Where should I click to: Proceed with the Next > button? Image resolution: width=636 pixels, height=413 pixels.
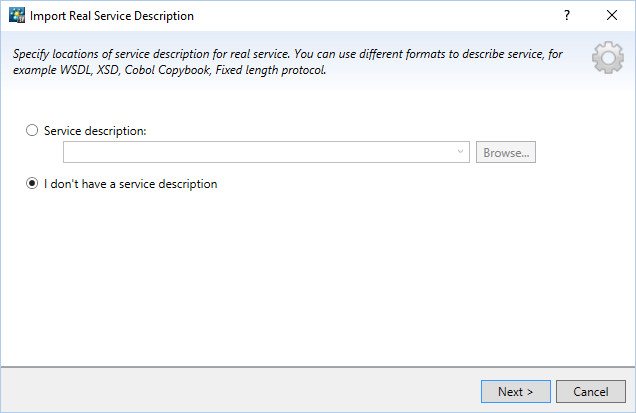[x=515, y=392]
